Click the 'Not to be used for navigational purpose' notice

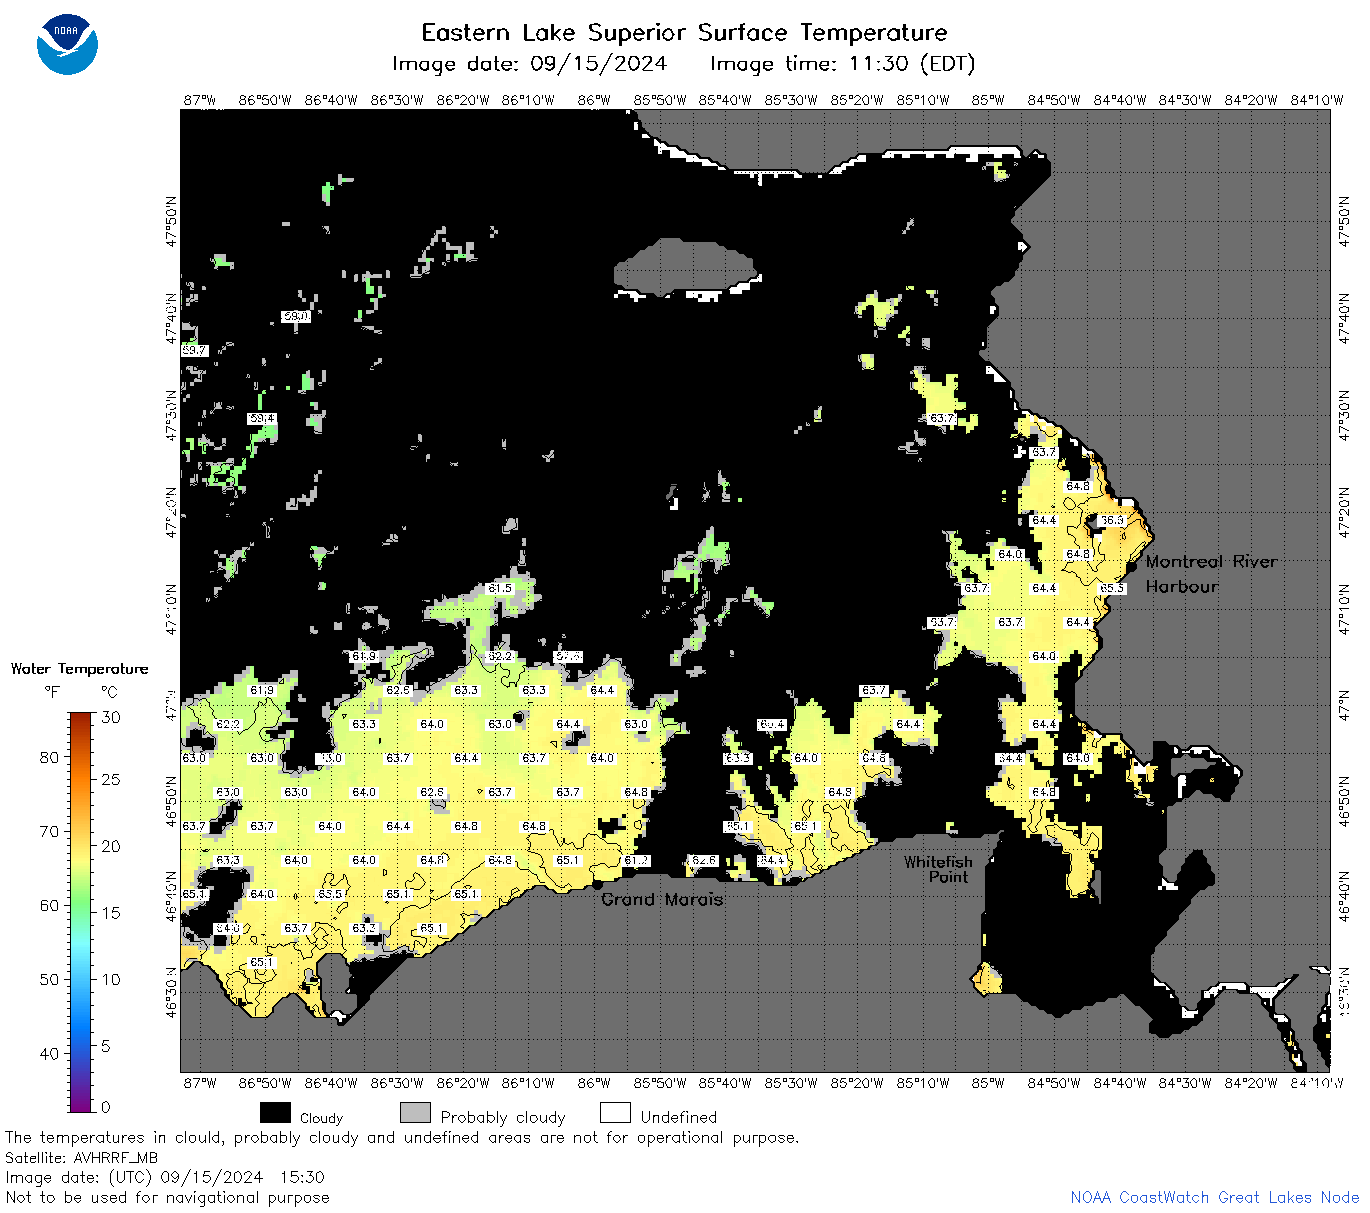167,1197
